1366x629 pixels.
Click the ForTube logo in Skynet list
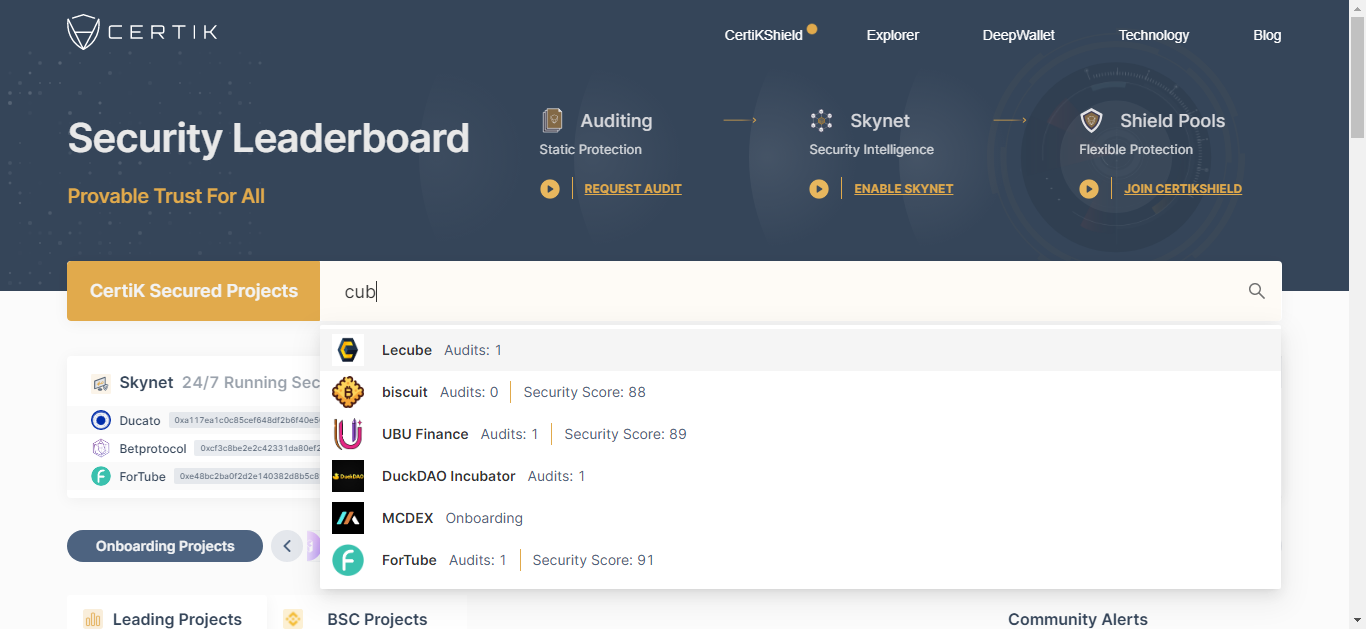coord(100,476)
